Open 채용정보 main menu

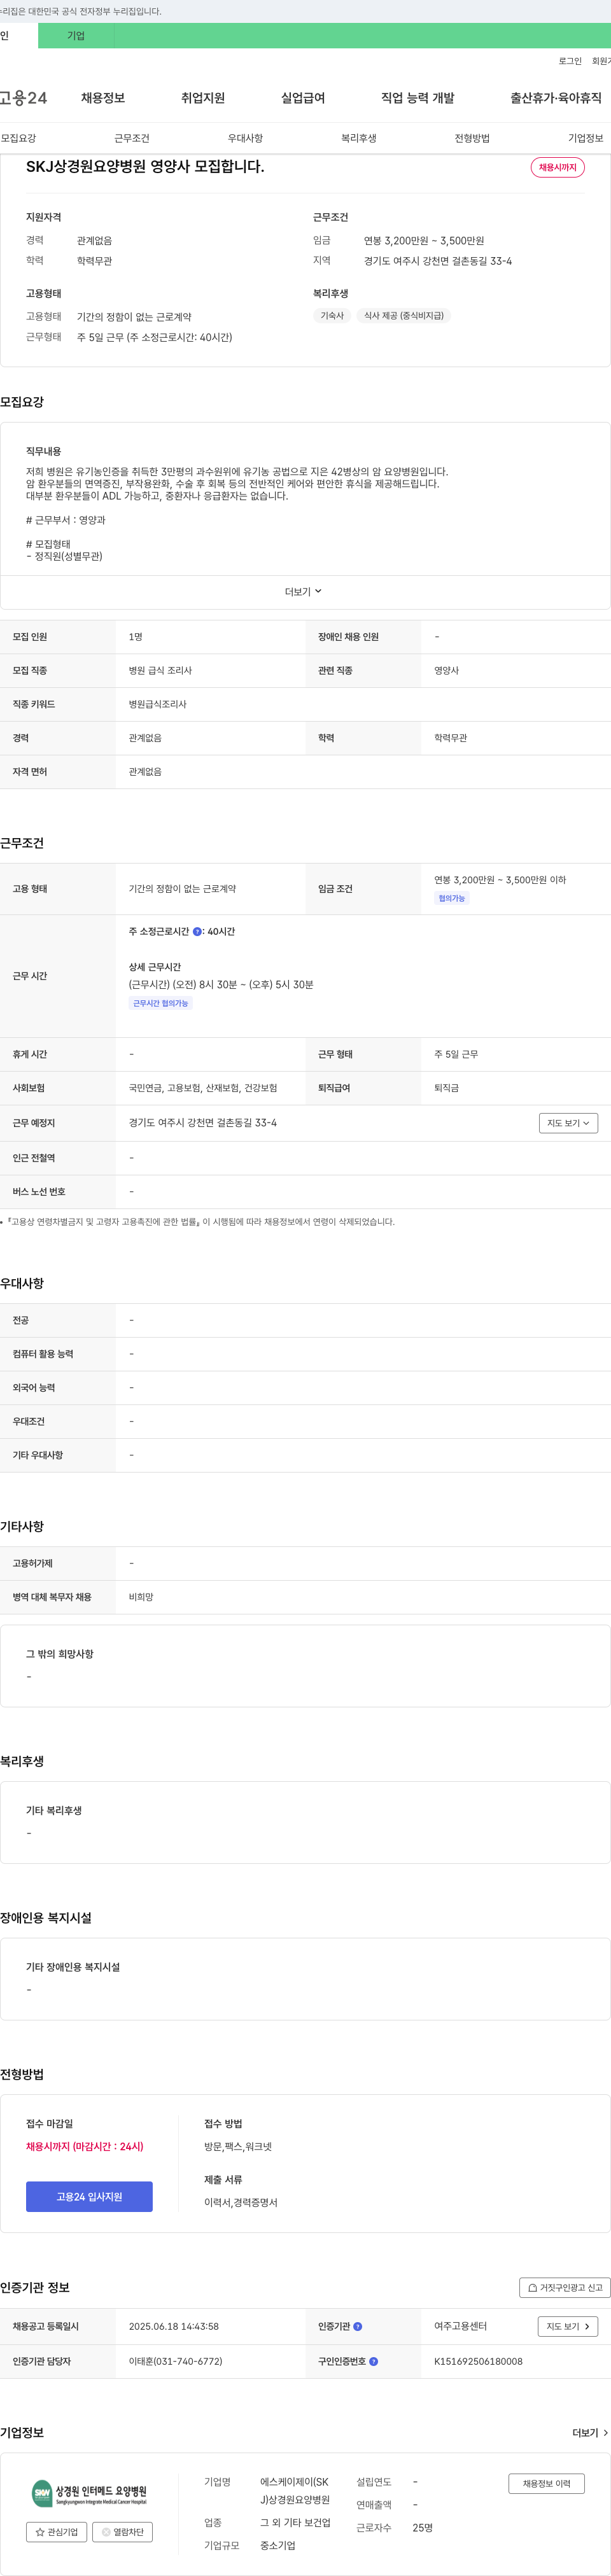103,98
